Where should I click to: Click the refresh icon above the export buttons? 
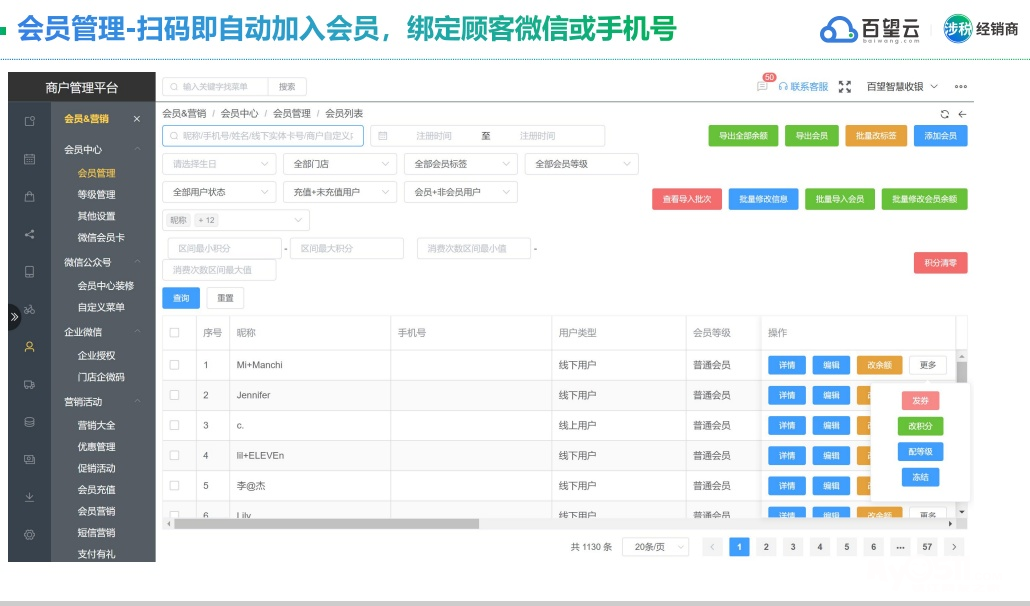click(945, 114)
